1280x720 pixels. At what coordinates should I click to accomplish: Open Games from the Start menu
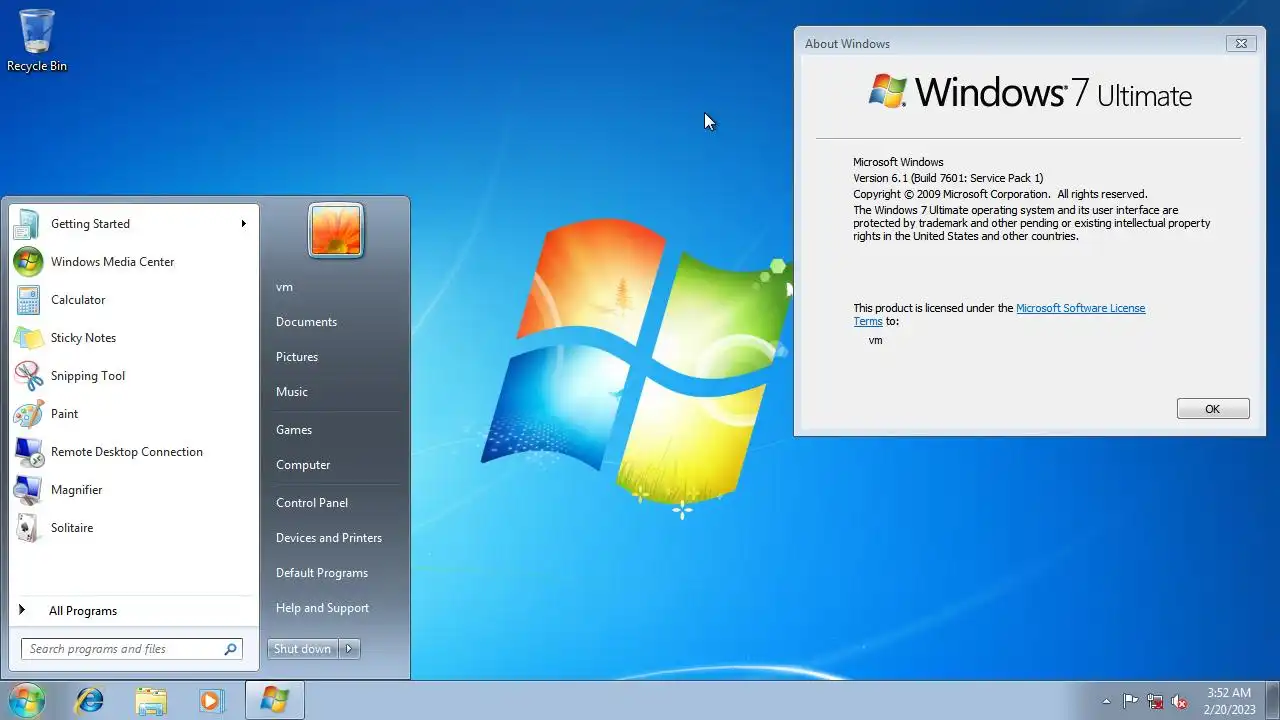coord(294,430)
